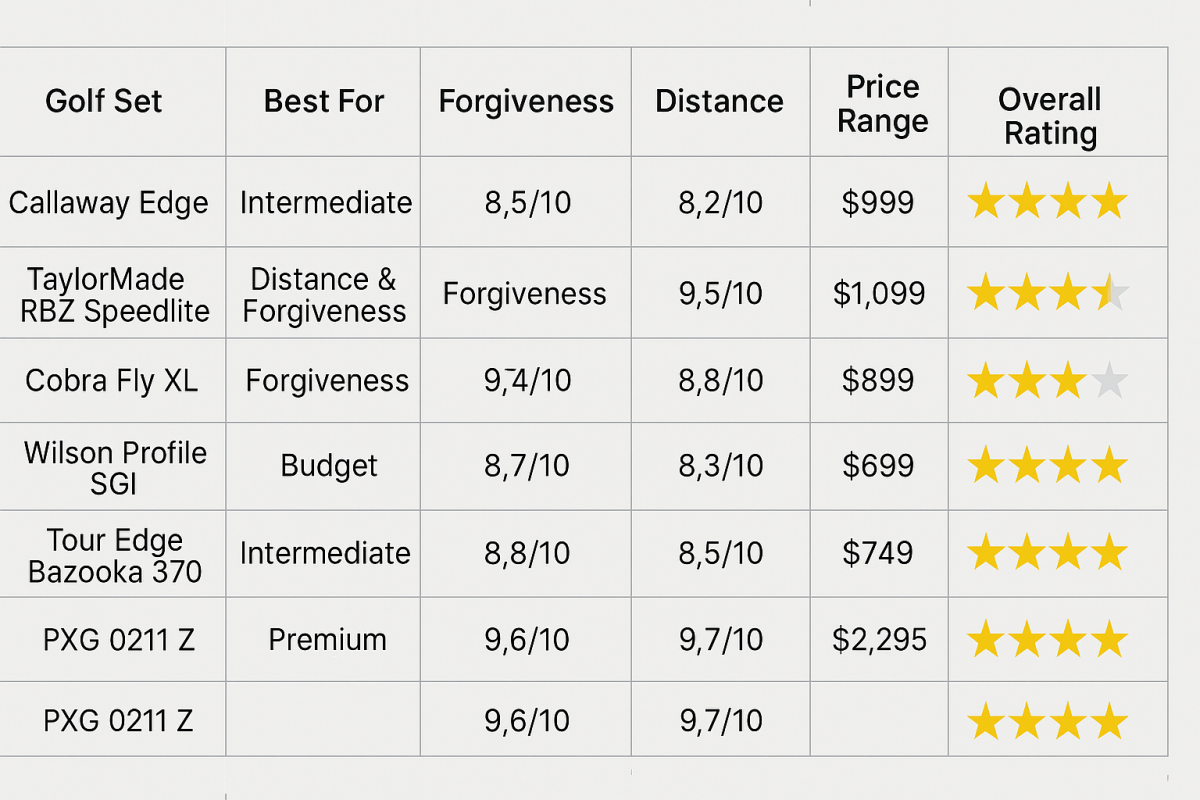
Task: Open the Wilson Profile SGI set name
Action: pos(115,467)
